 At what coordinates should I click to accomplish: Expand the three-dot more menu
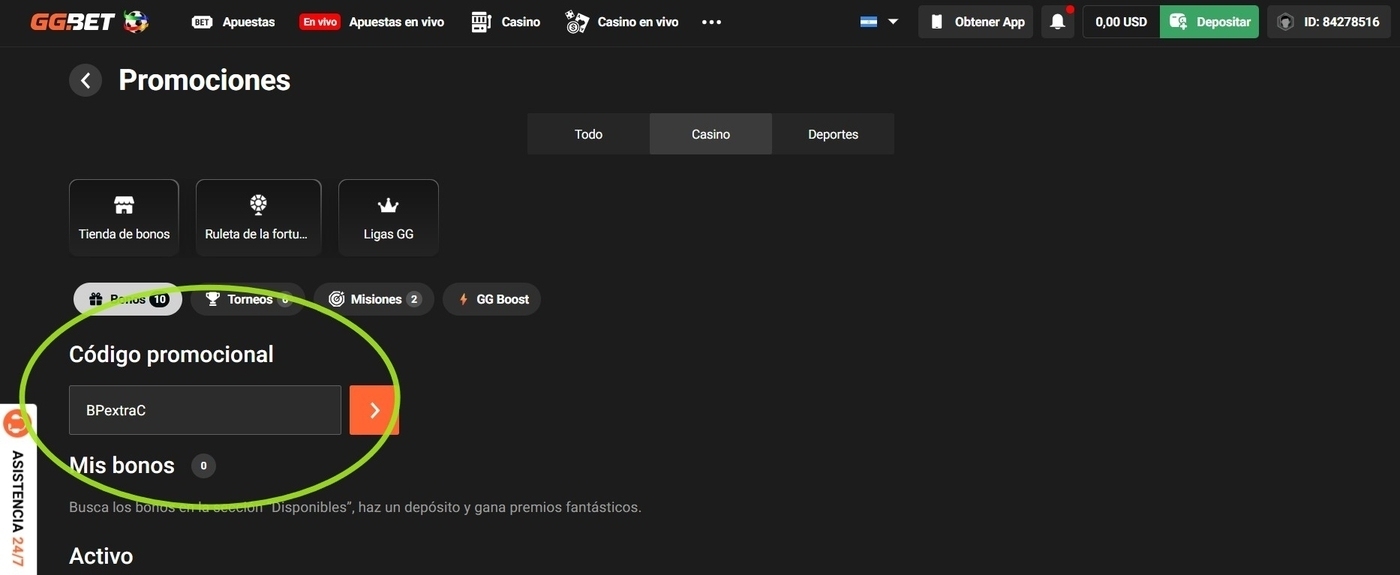[x=712, y=22]
